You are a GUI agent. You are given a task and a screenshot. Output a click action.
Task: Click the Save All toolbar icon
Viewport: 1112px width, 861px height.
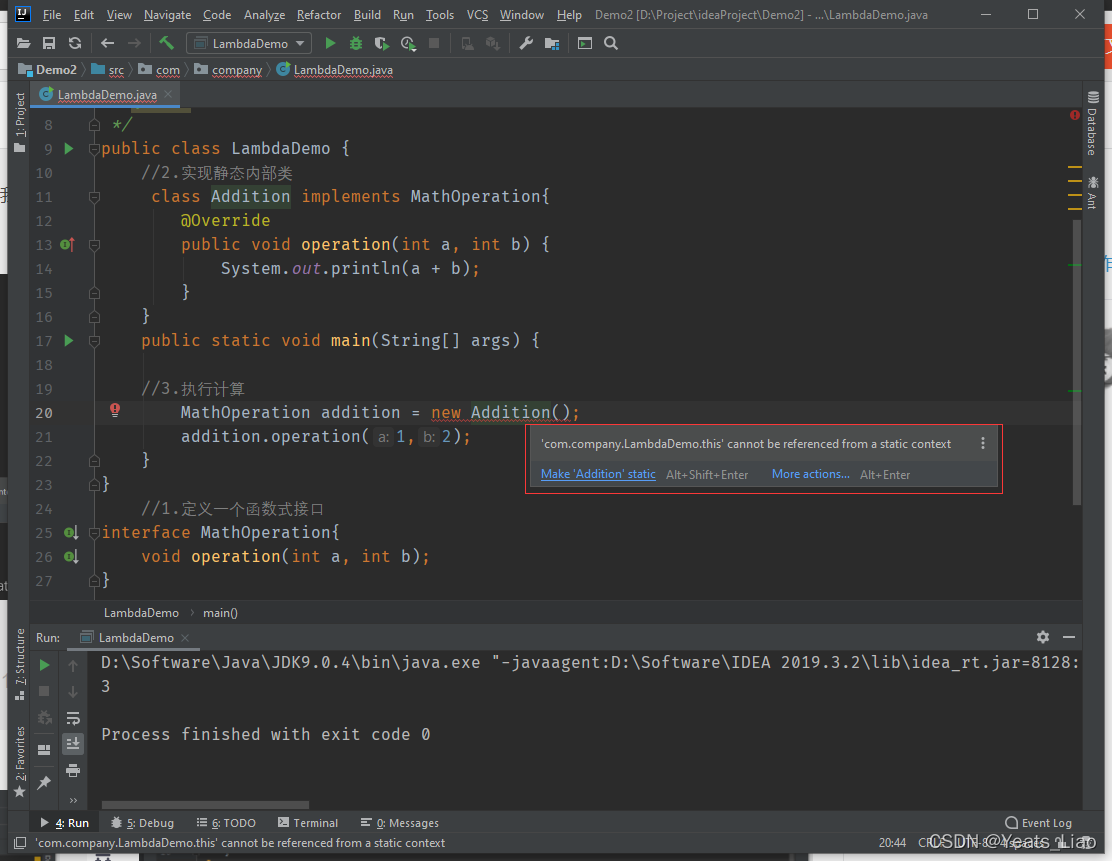pyautogui.click(x=49, y=43)
